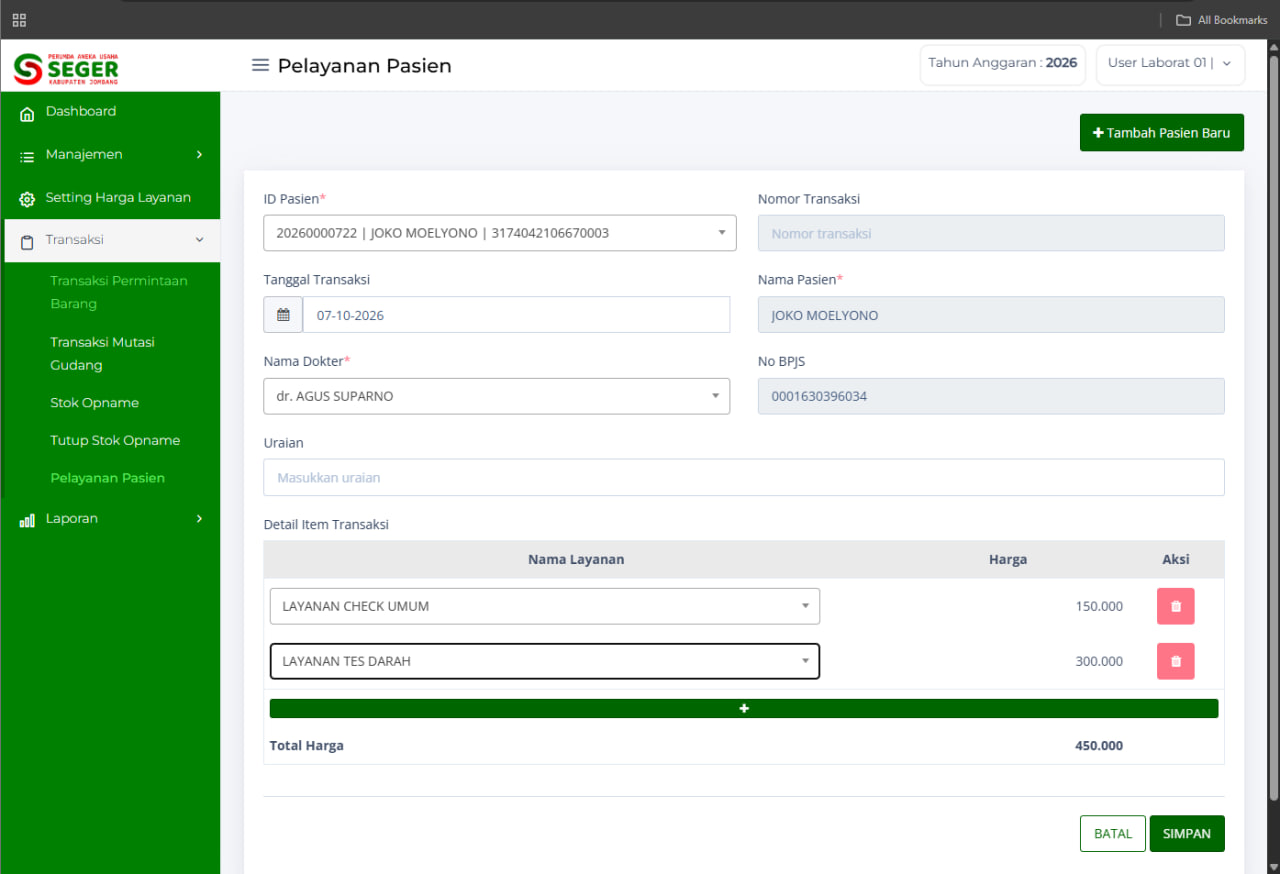Viewport: 1280px width, 874px height.
Task: Click the calendar icon for Tanggal Transaksi
Action: tap(283, 315)
